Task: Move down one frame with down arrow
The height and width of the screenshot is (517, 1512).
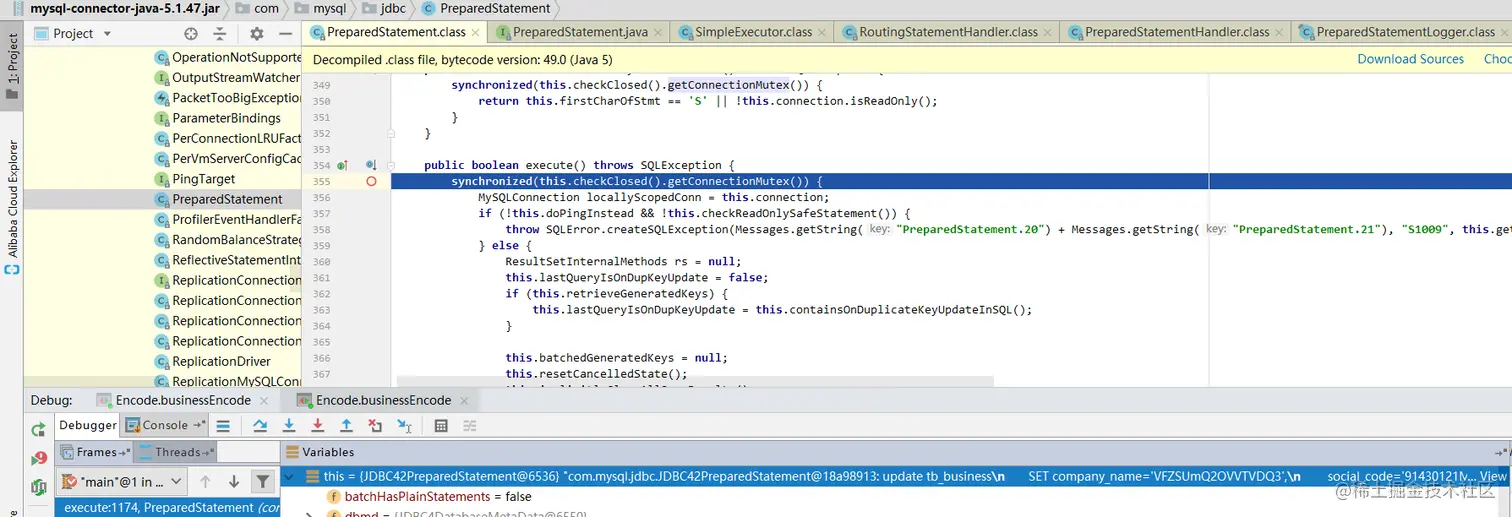Action: tap(234, 481)
